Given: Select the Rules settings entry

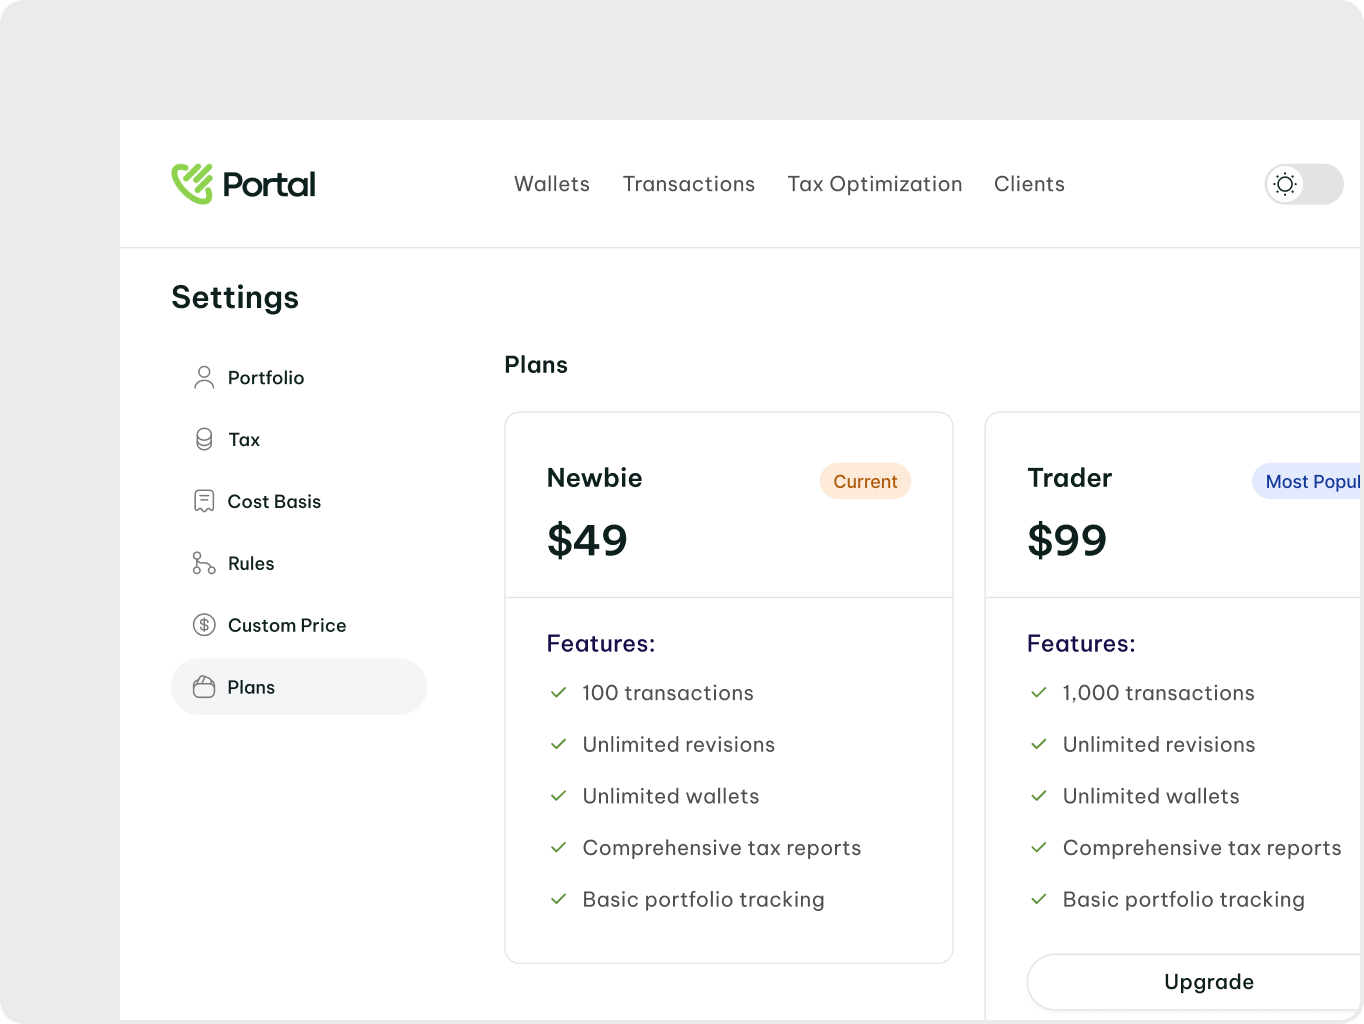Looking at the screenshot, I should 250,563.
